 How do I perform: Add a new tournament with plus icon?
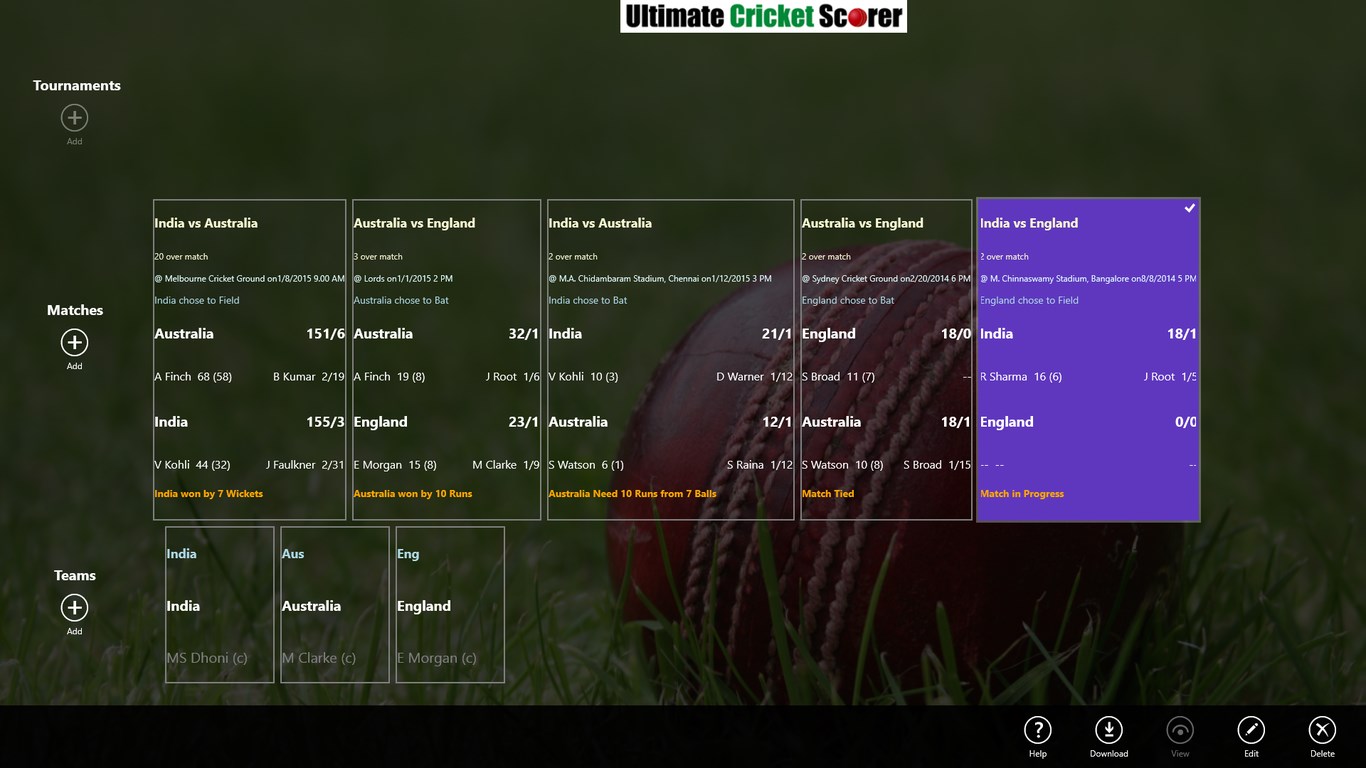pyautogui.click(x=75, y=118)
